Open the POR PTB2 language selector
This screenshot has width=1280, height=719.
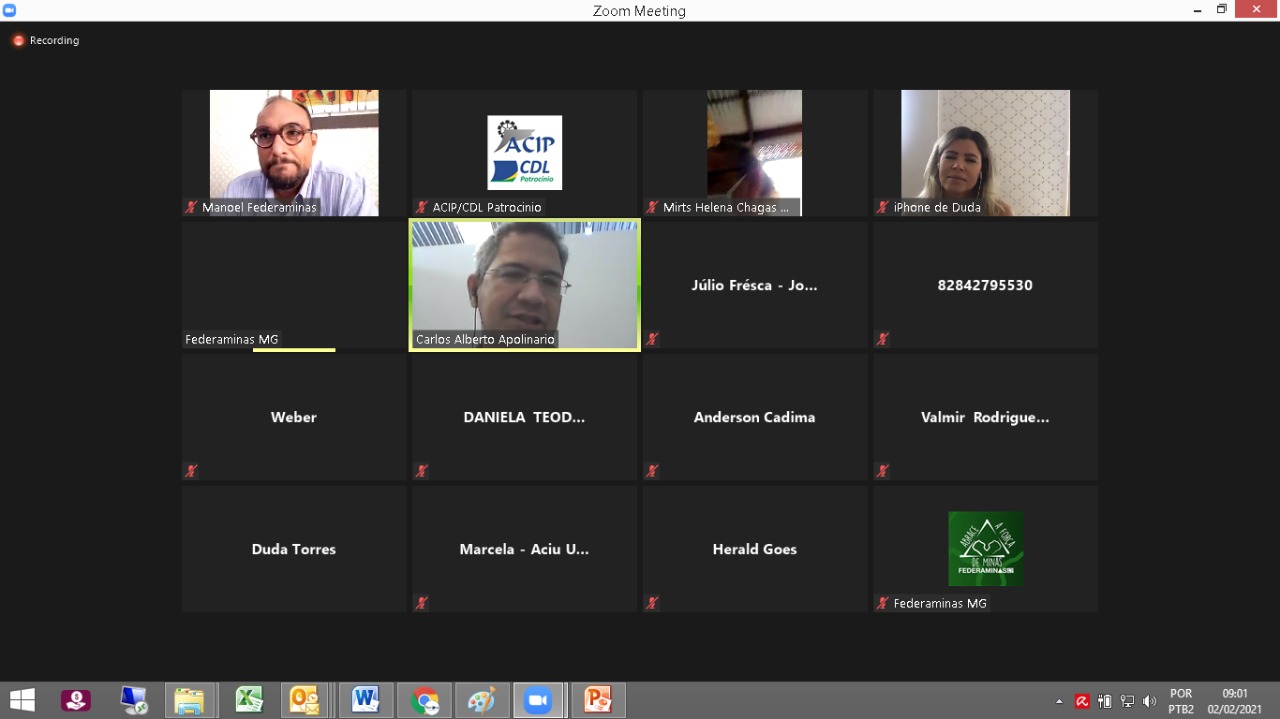pyautogui.click(x=1181, y=701)
